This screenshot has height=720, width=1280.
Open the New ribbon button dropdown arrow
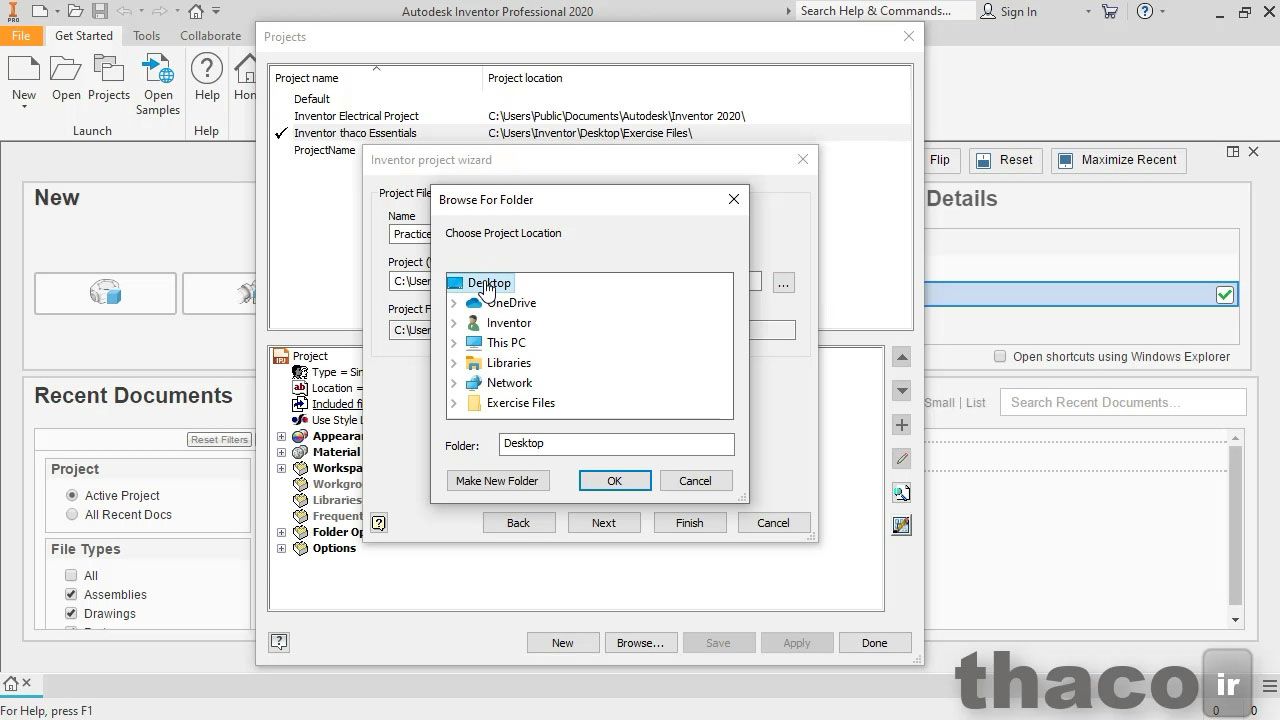[24, 107]
